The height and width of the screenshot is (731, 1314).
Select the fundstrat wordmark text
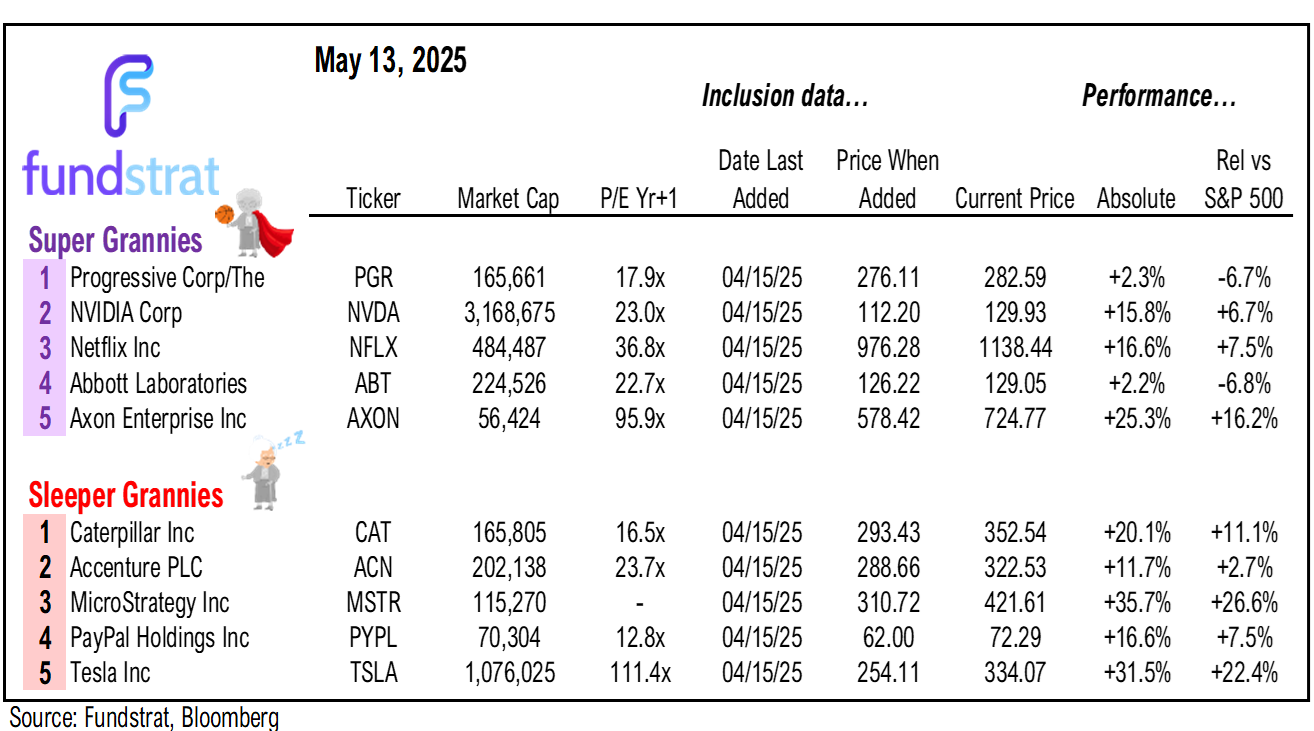119,177
